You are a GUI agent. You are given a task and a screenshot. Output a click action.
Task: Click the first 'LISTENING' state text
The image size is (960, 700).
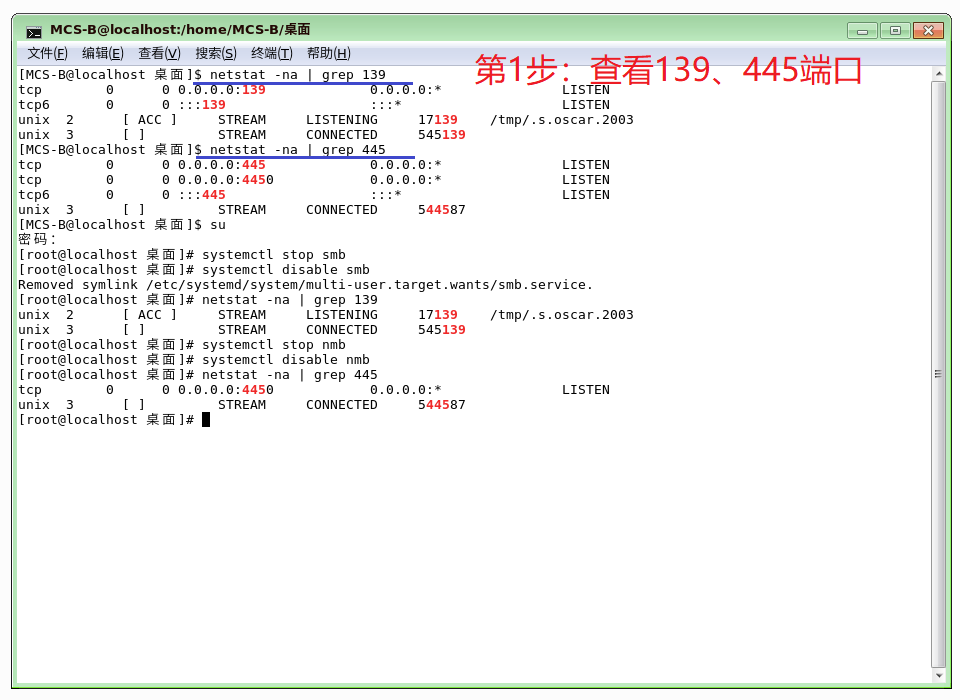click(342, 120)
